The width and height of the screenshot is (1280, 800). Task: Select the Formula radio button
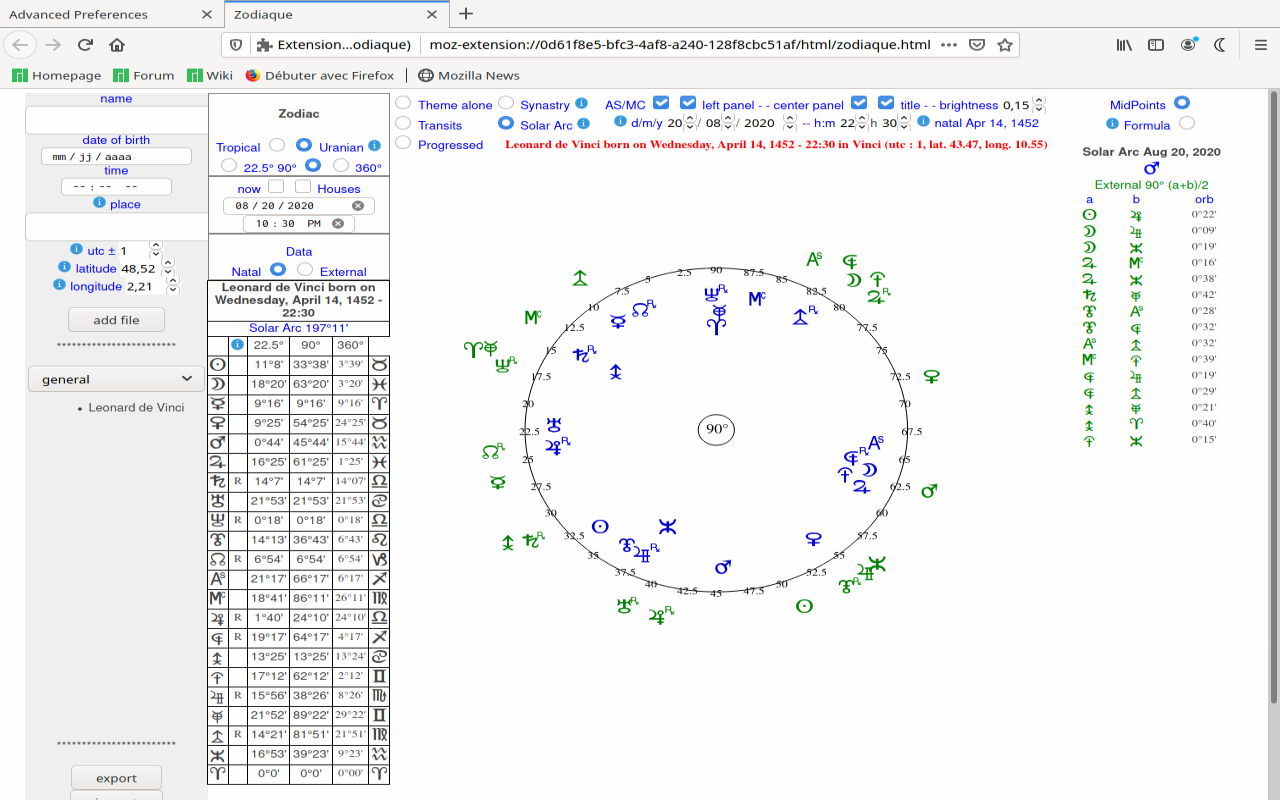(x=1186, y=123)
